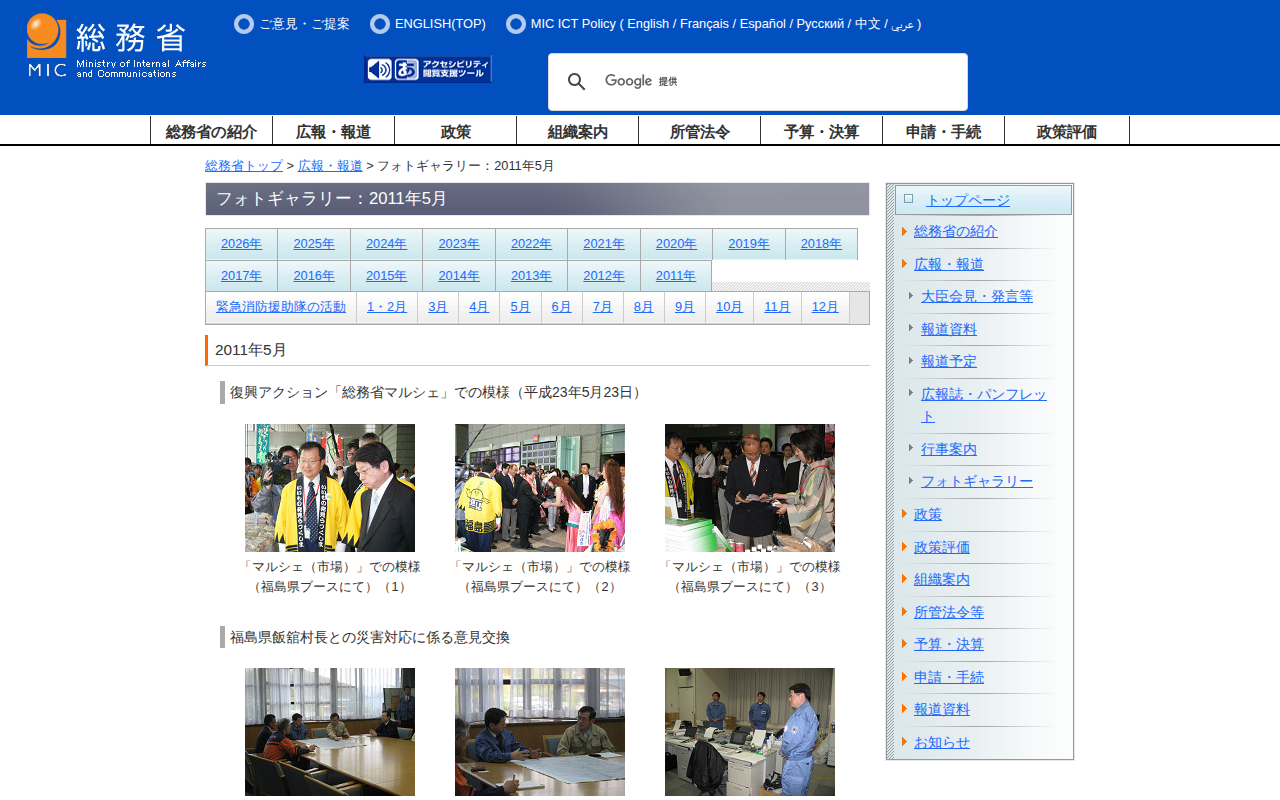
Task: Open the 大臣会見・発言等 sidebar link
Action: [977, 296]
